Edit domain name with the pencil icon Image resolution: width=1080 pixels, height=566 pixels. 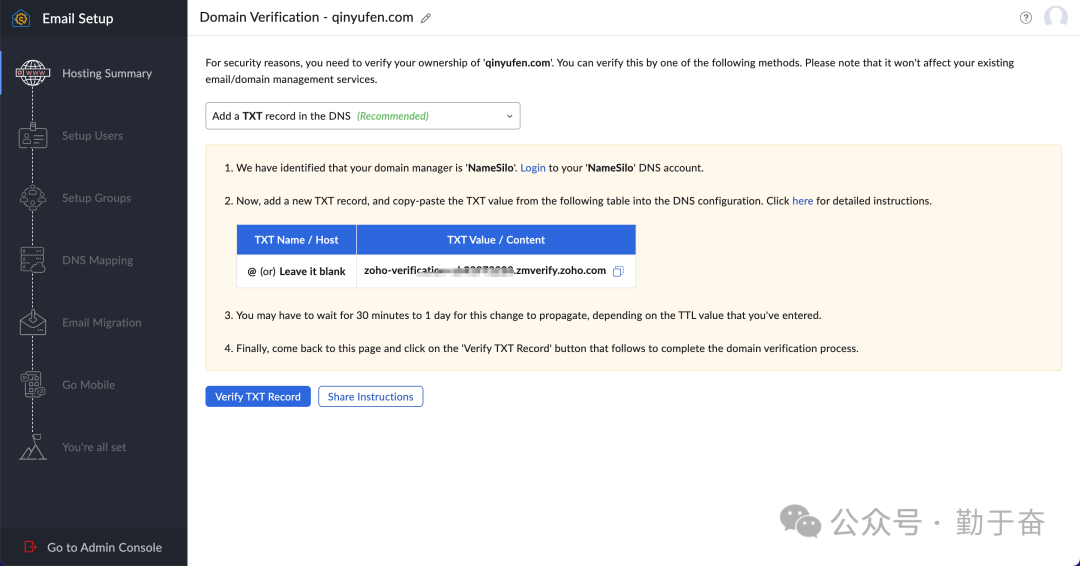[426, 18]
